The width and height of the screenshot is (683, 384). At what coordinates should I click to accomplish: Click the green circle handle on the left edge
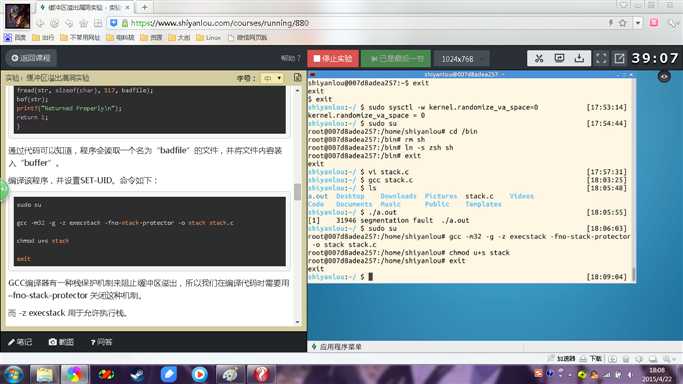coord(3,190)
